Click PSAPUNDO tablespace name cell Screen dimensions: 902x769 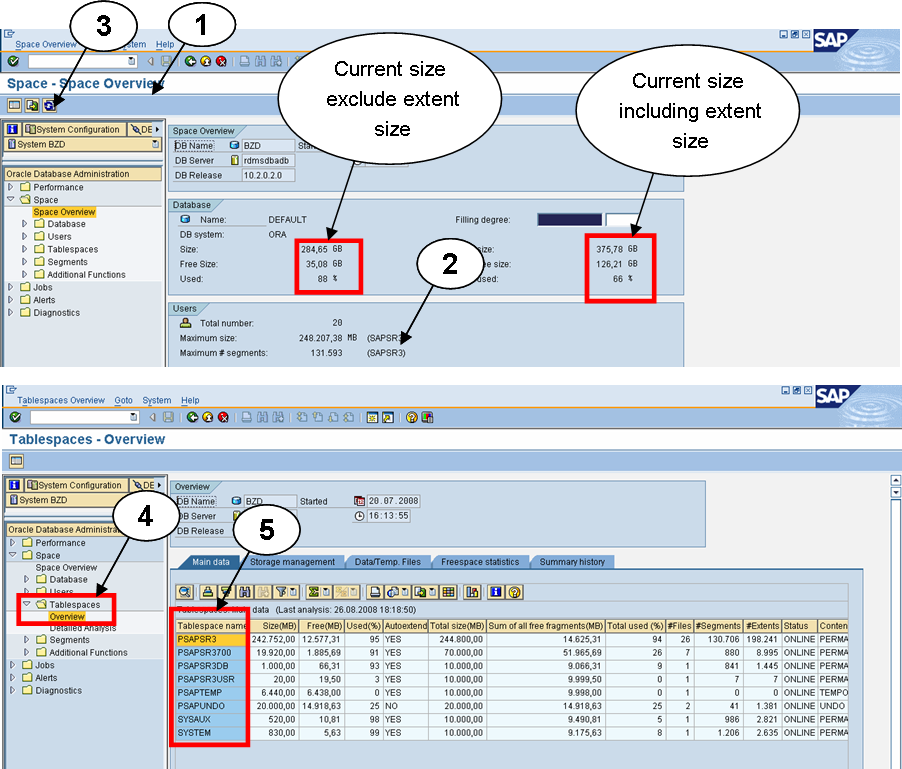tap(211, 706)
